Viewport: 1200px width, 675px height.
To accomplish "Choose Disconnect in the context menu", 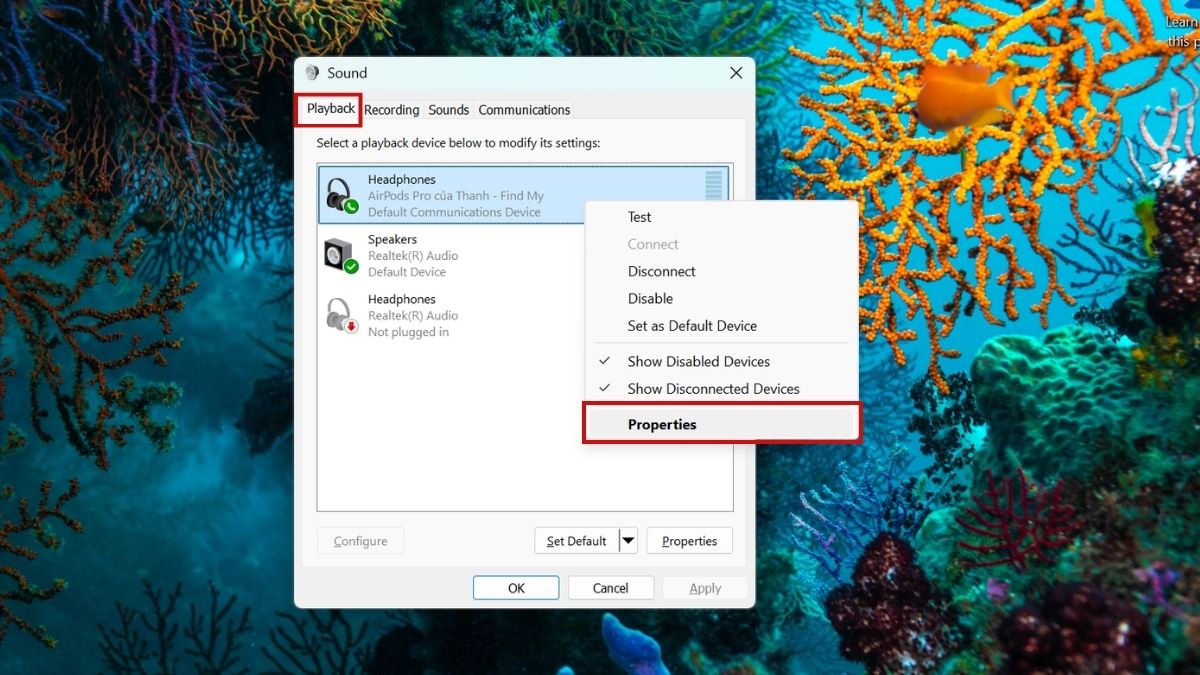I will pos(721,271).
